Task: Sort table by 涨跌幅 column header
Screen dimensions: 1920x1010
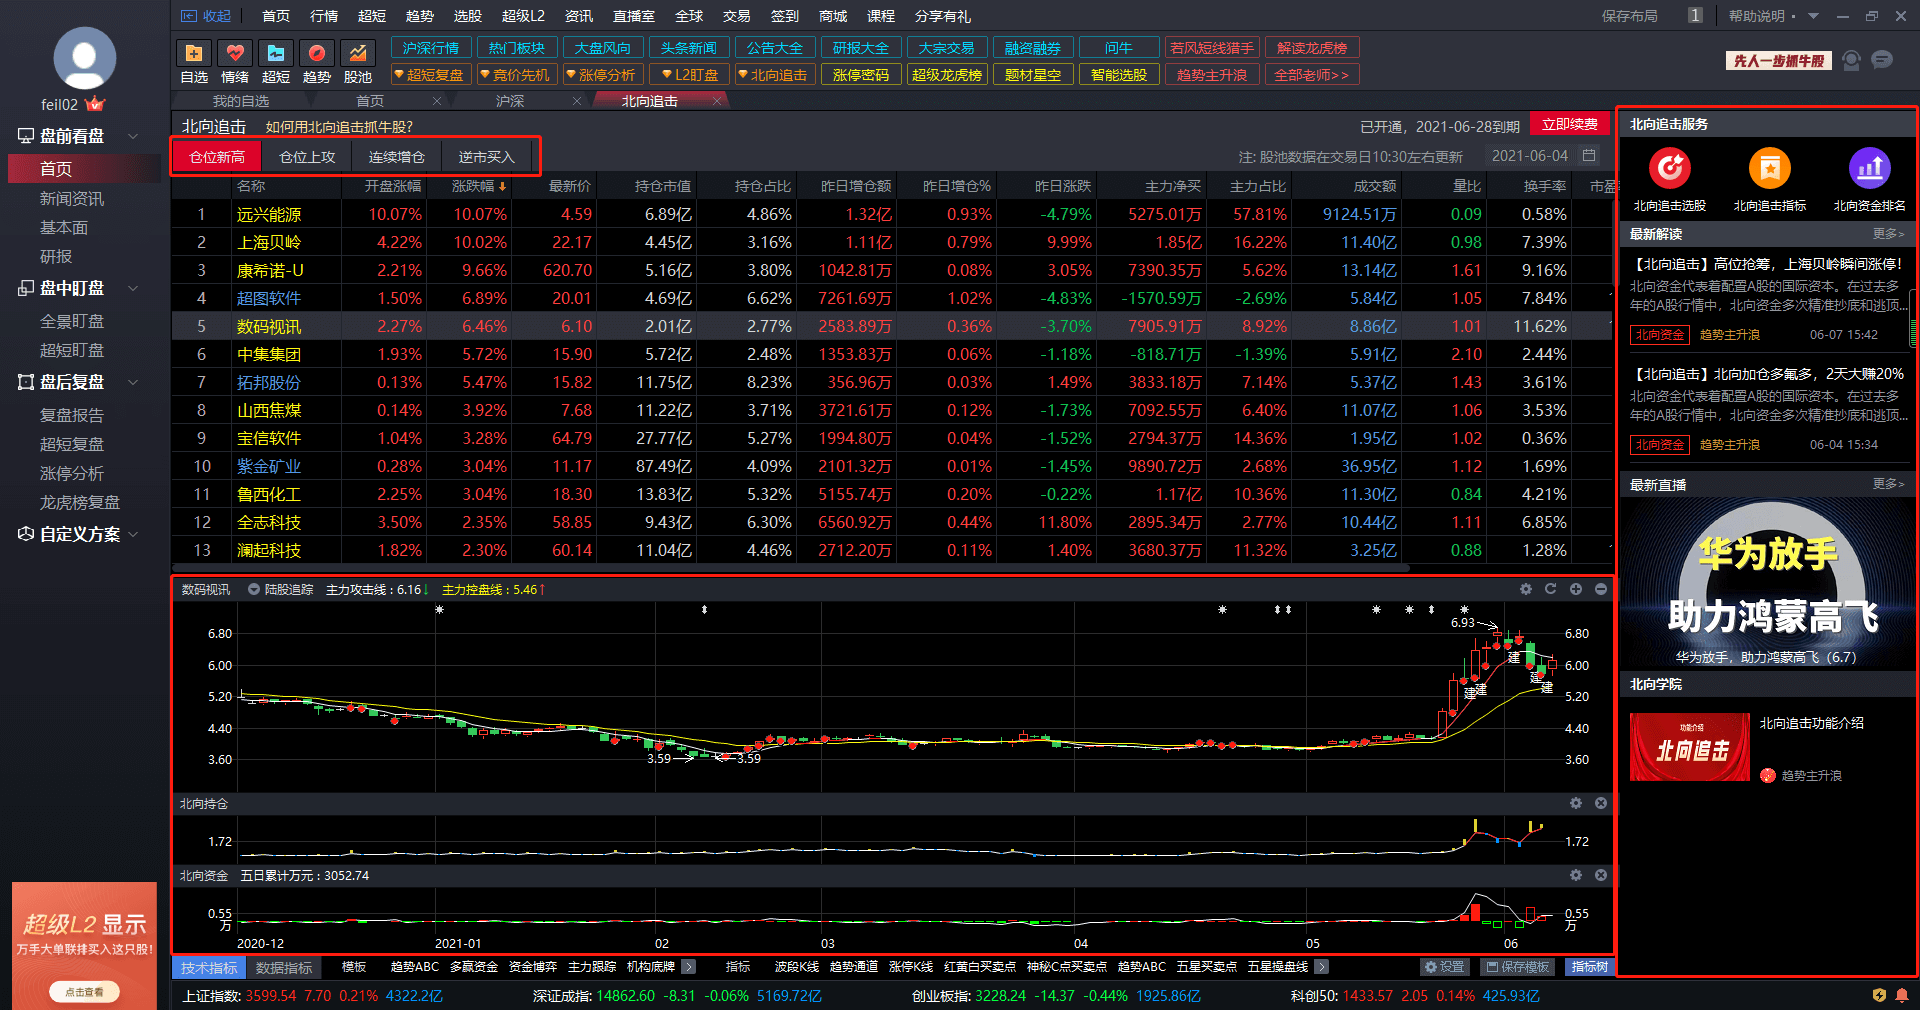Action: 479,186
